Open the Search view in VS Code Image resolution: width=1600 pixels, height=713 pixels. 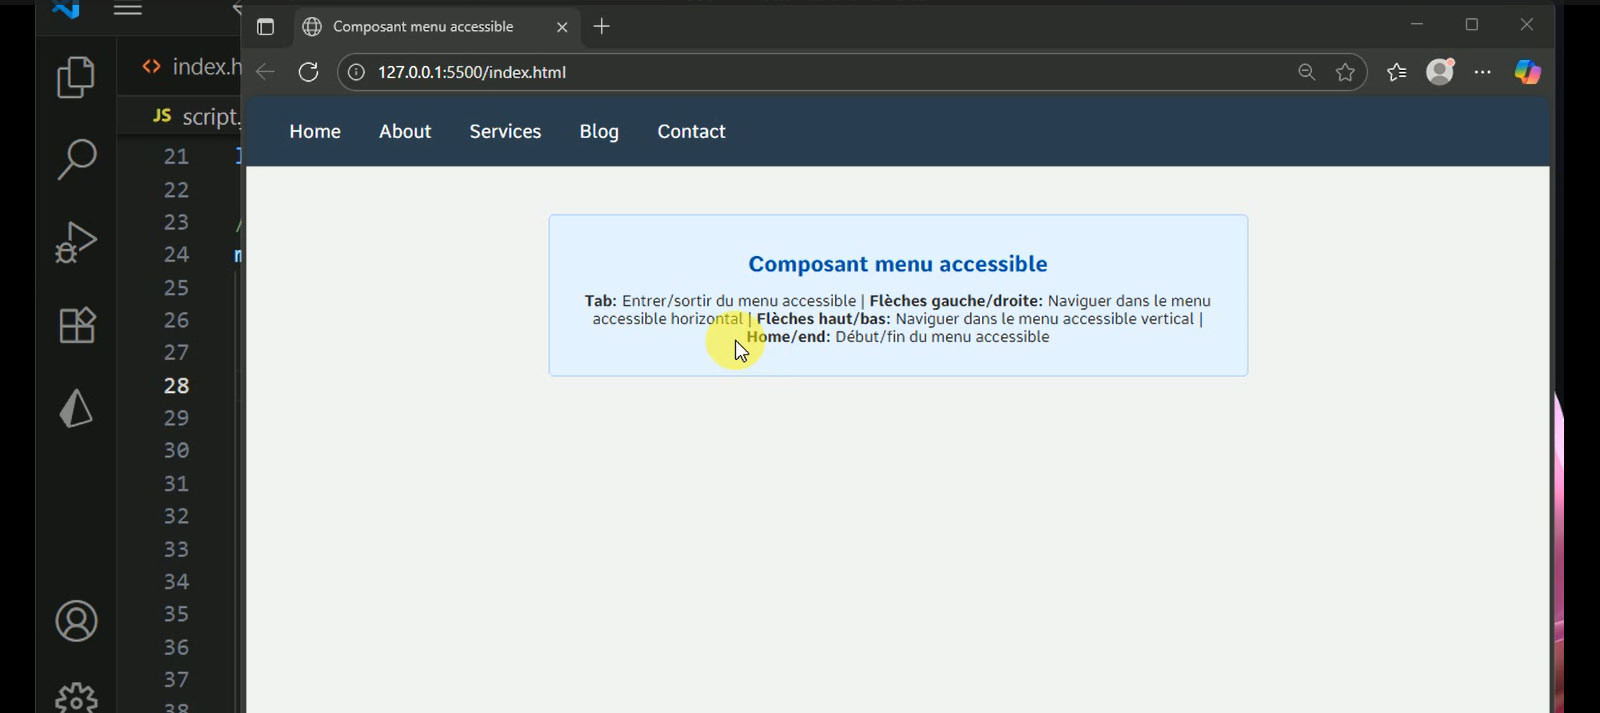[x=76, y=159]
